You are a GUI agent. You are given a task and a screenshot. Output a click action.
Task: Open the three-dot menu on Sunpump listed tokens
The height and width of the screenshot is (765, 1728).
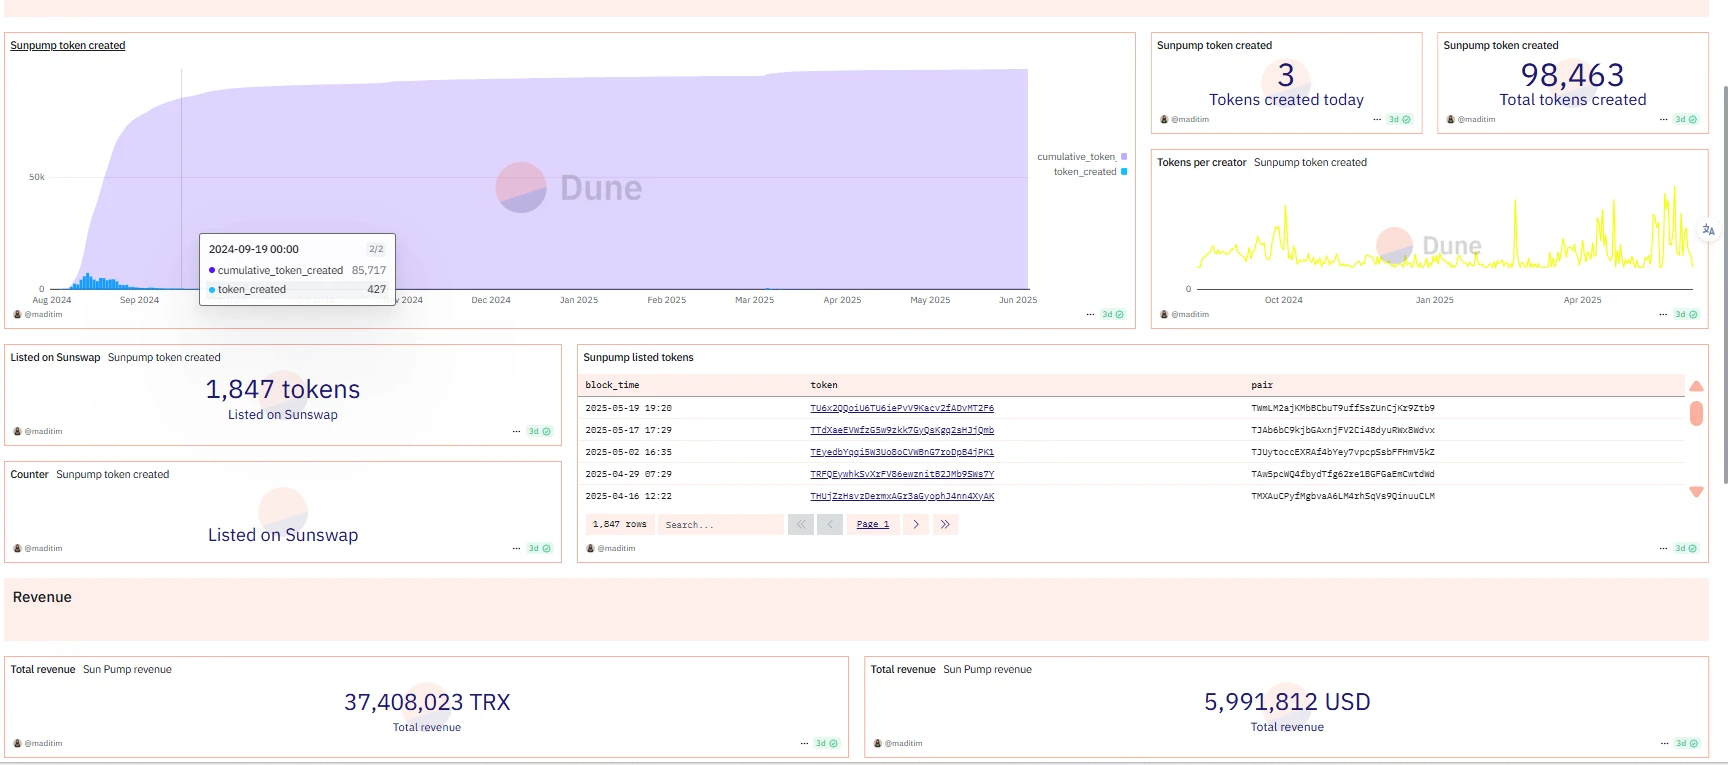(1664, 548)
